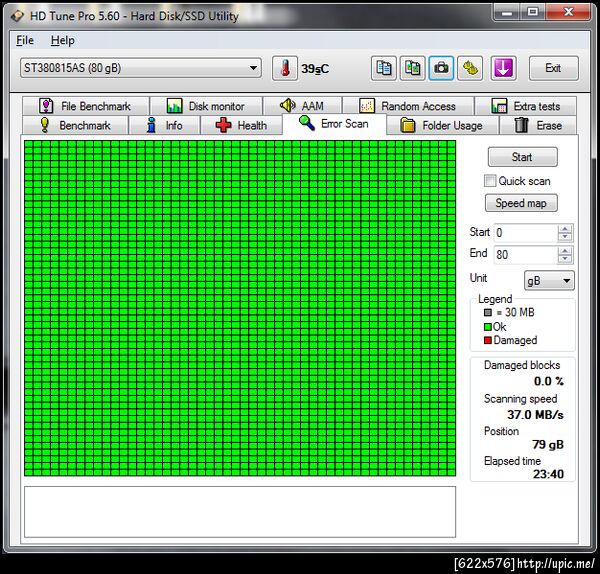This screenshot has width=600, height=574.
Task: Click the copy screenshot to clipboard icon
Action: (x=412, y=68)
